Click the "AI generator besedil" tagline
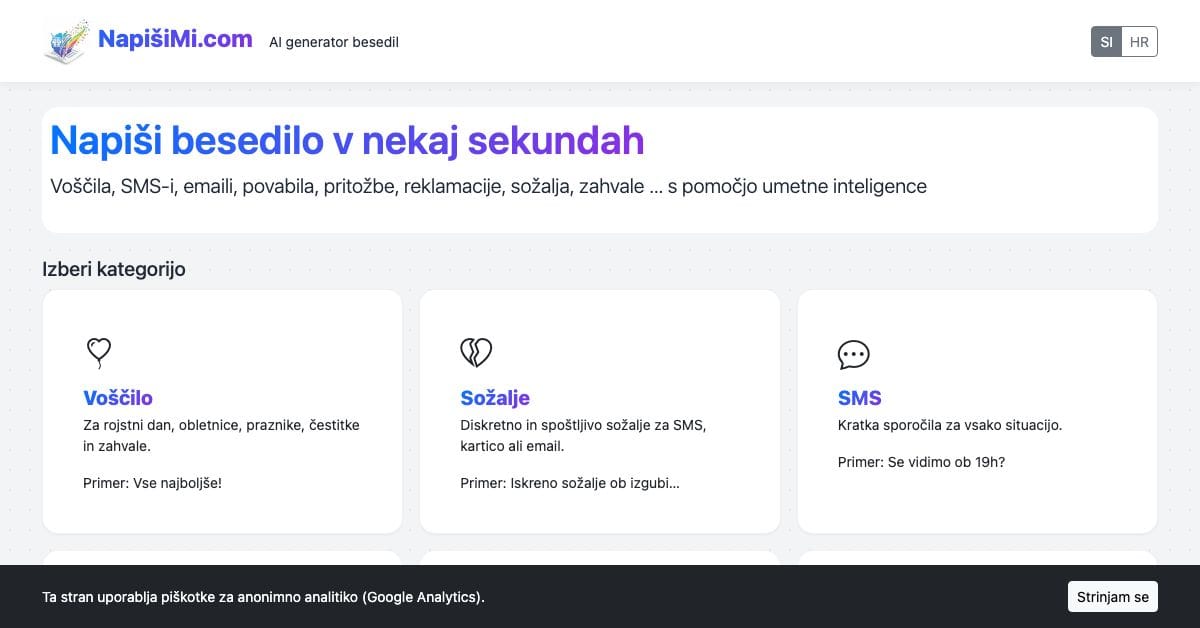The height and width of the screenshot is (628, 1200). (x=334, y=42)
